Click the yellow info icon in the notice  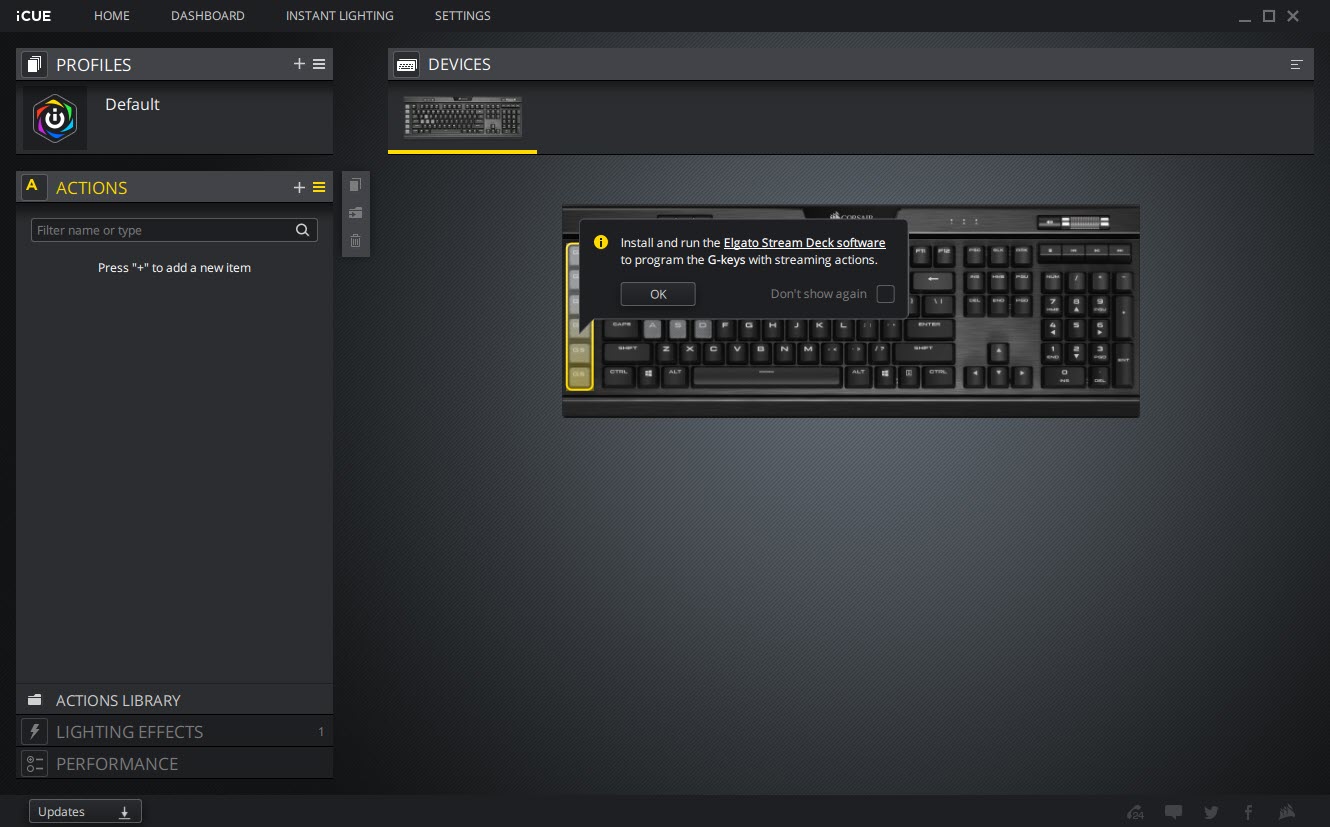pos(601,242)
